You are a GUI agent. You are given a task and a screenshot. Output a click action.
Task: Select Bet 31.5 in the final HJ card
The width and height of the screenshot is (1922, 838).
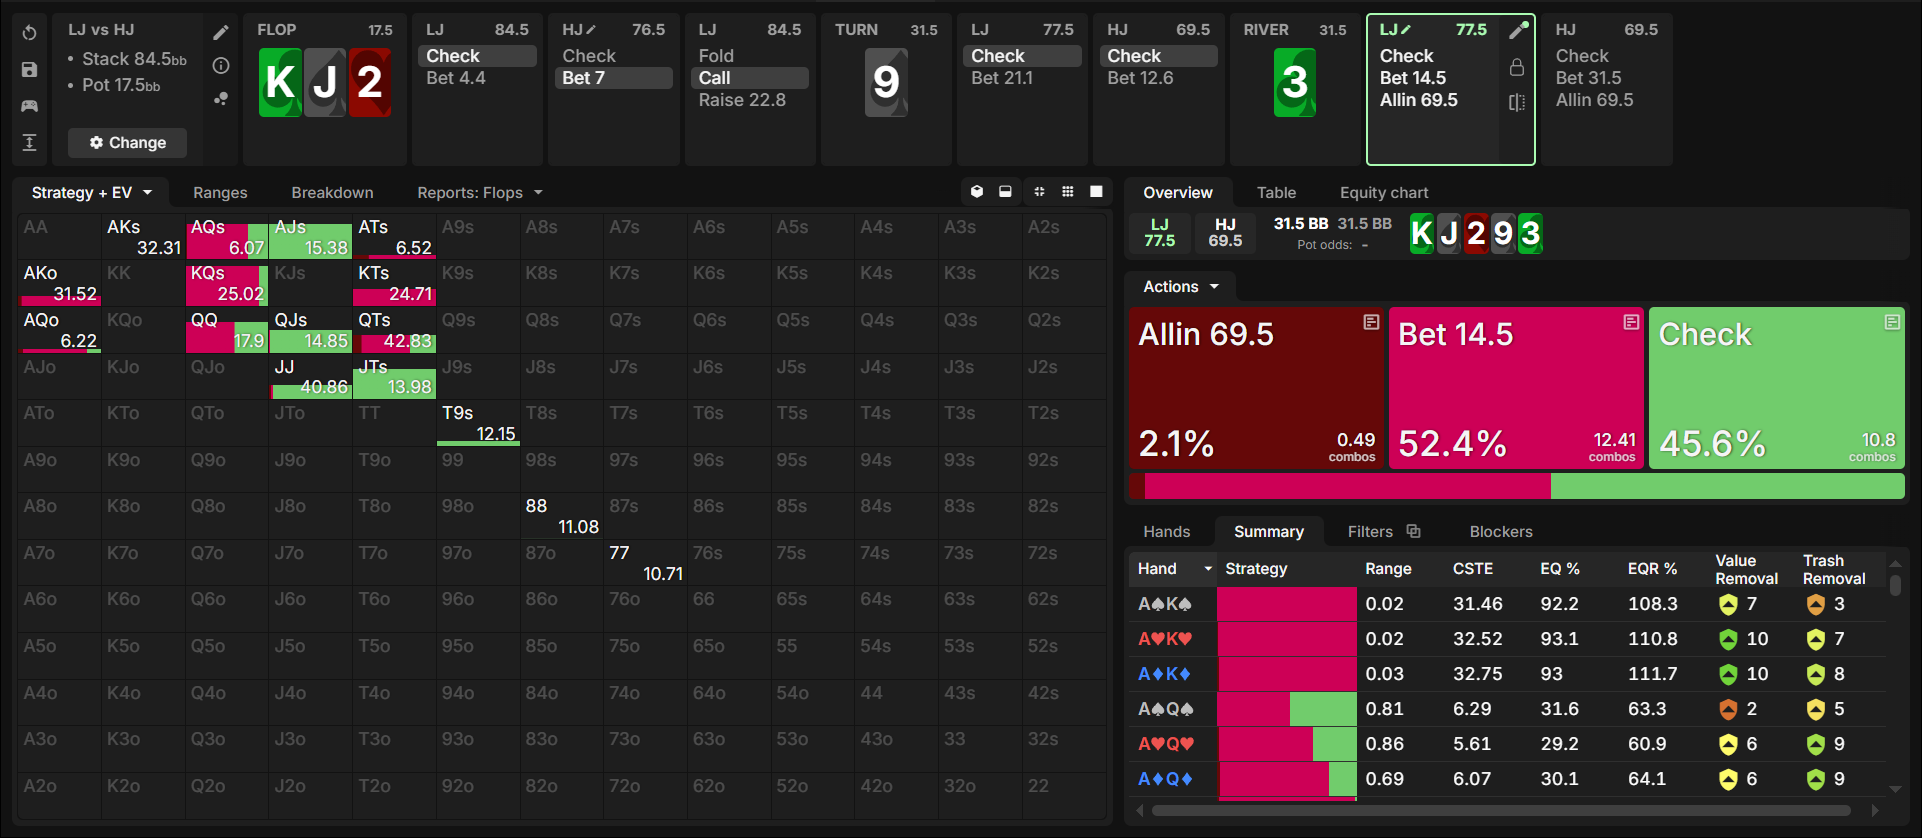pos(1589,78)
